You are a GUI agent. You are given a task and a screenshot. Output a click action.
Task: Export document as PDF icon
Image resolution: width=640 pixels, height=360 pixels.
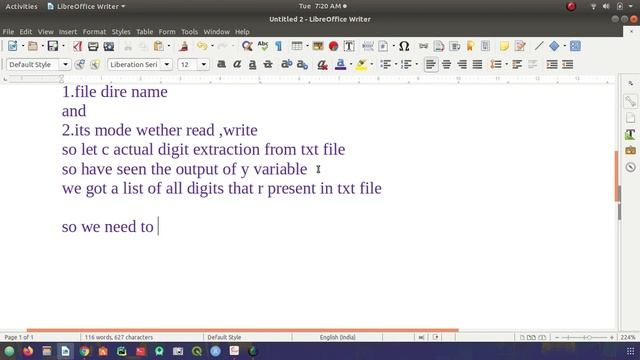point(78,46)
